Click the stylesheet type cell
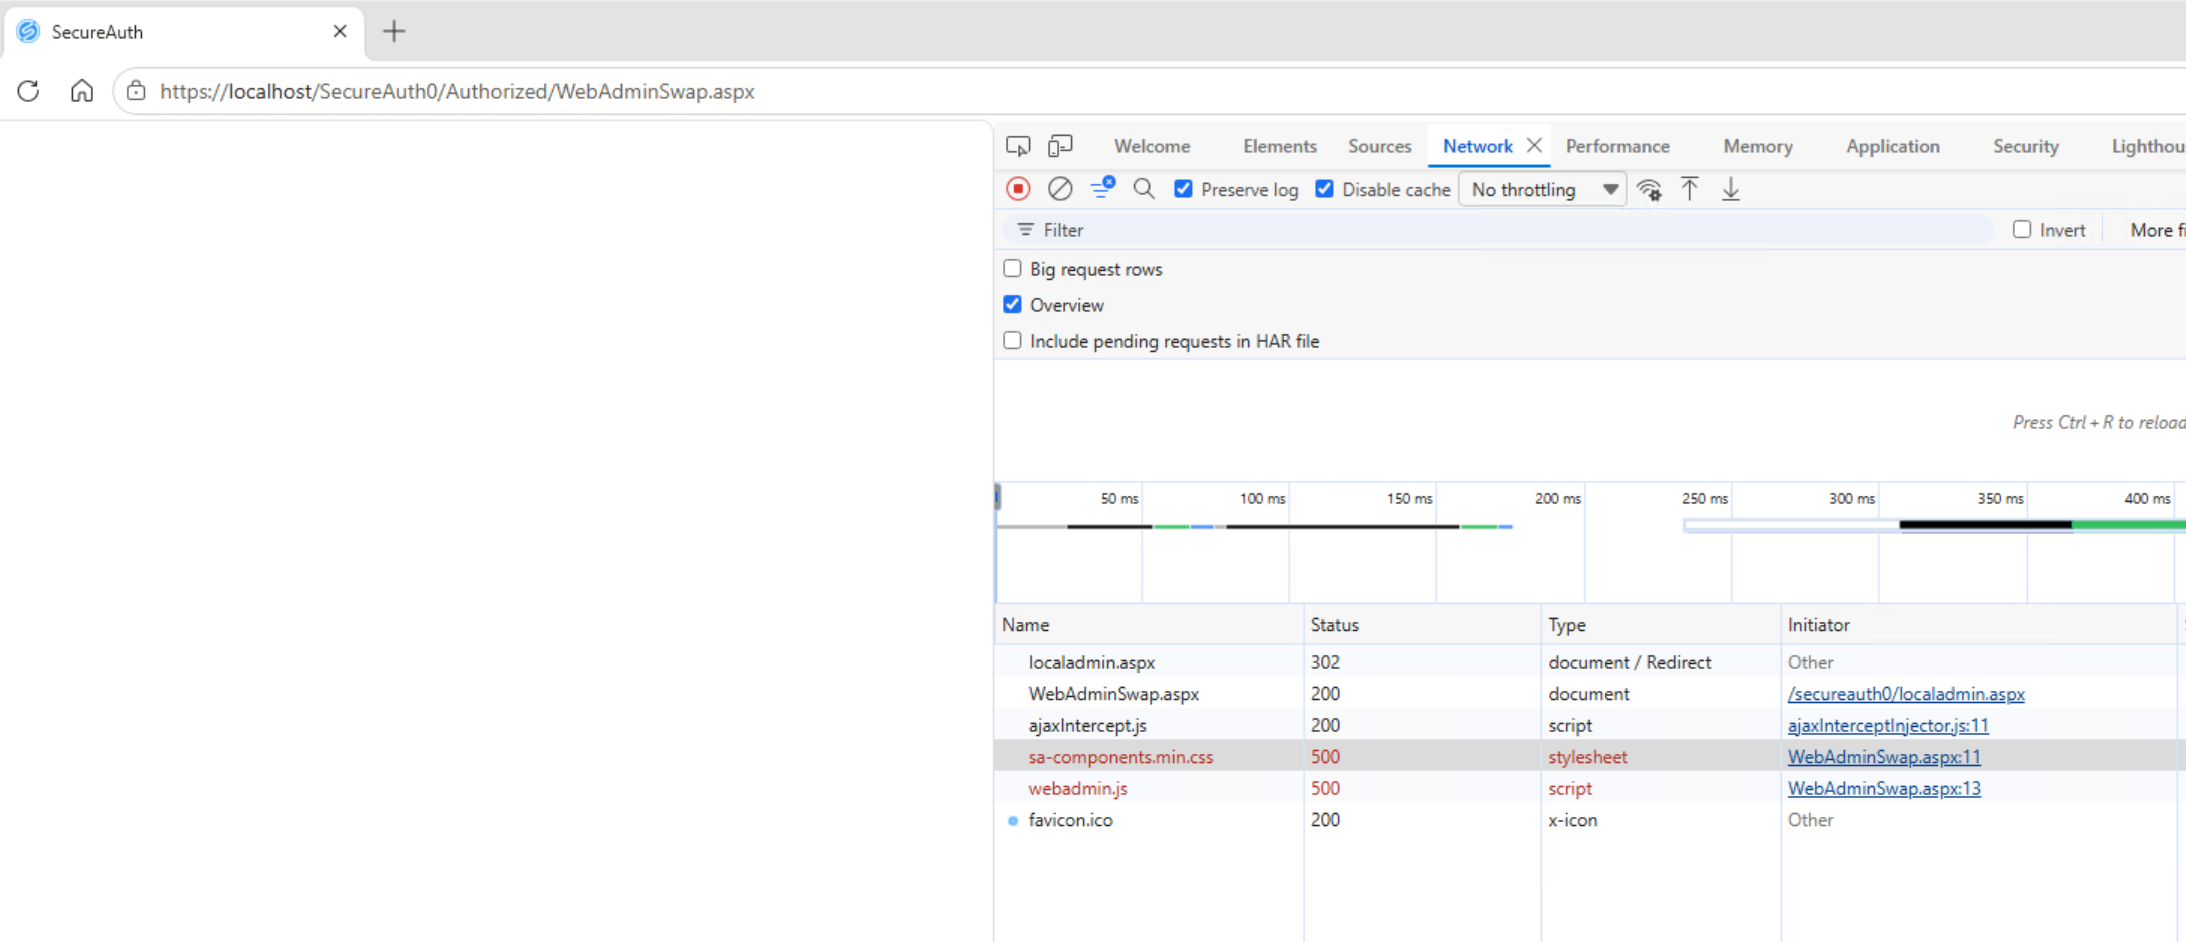2186x942 pixels. (1587, 757)
